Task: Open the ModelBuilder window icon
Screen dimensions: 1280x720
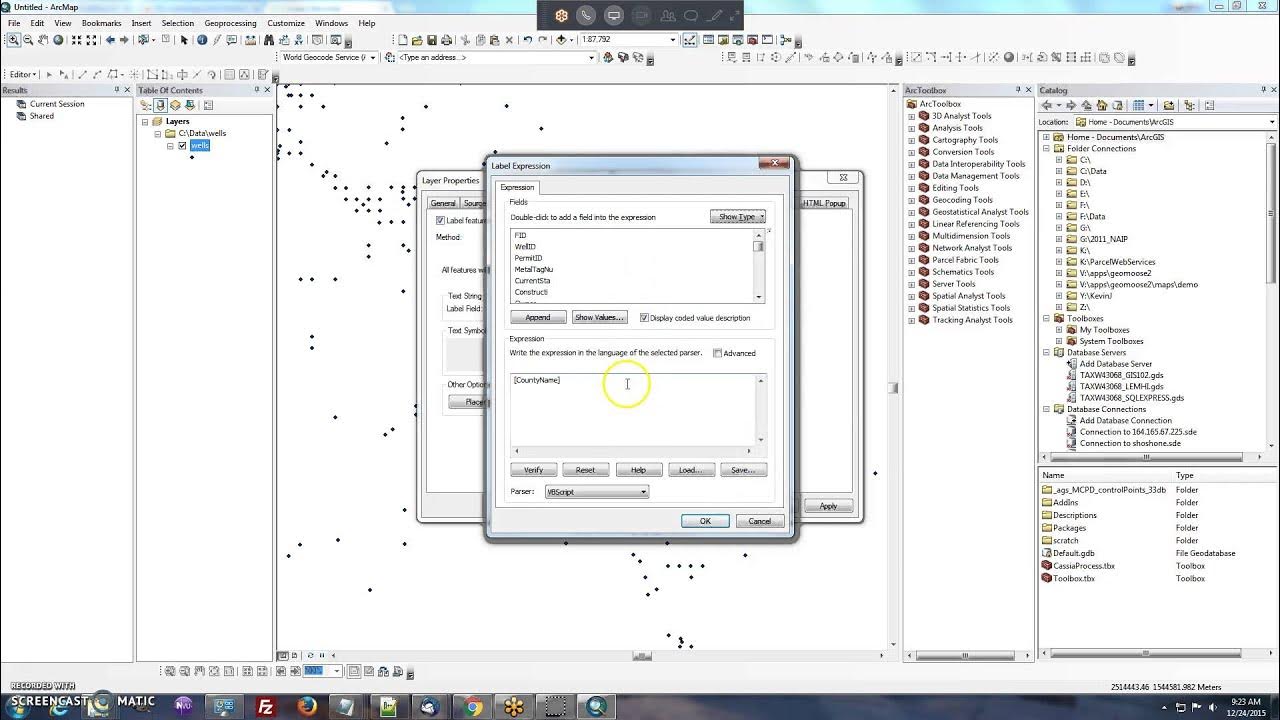Action: pos(785,40)
